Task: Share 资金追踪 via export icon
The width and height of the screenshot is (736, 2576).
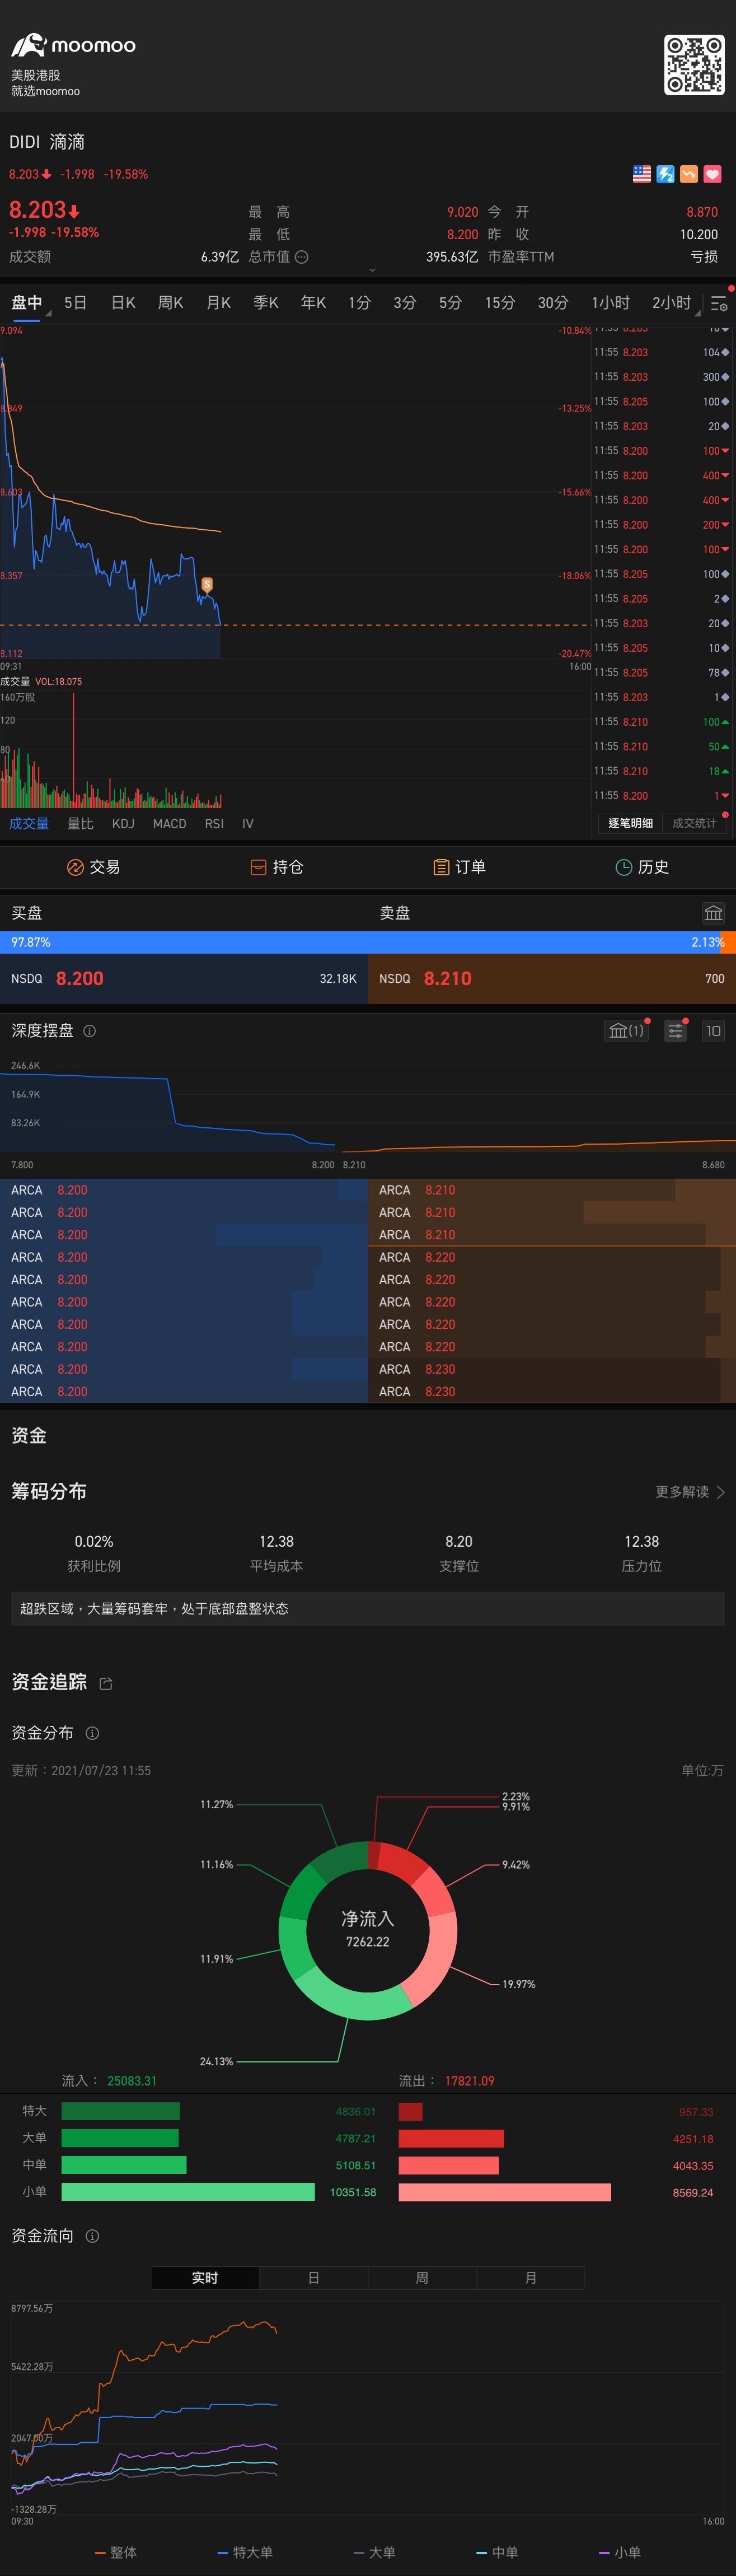Action: (x=106, y=1683)
